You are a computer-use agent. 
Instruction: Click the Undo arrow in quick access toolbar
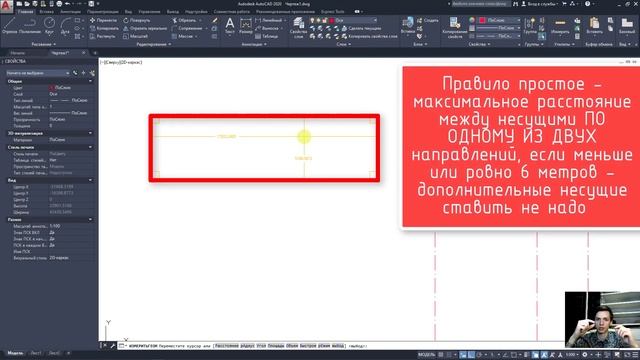click(67, 4)
